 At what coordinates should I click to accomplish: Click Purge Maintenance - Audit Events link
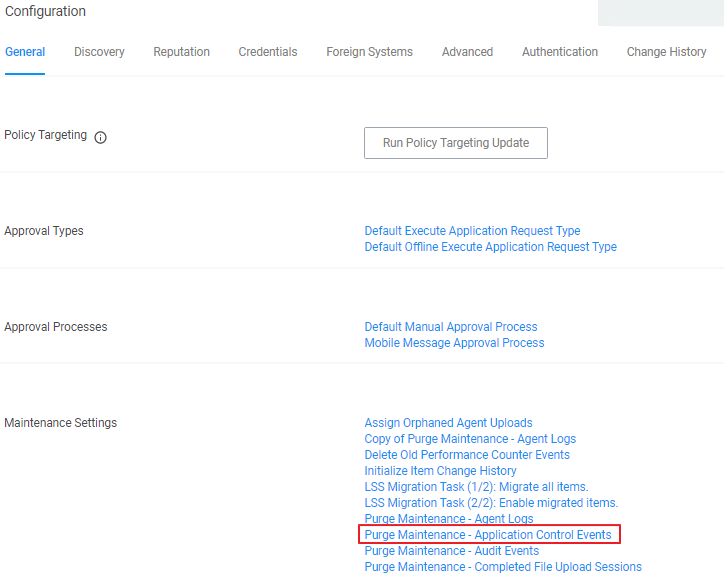[451, 551]
